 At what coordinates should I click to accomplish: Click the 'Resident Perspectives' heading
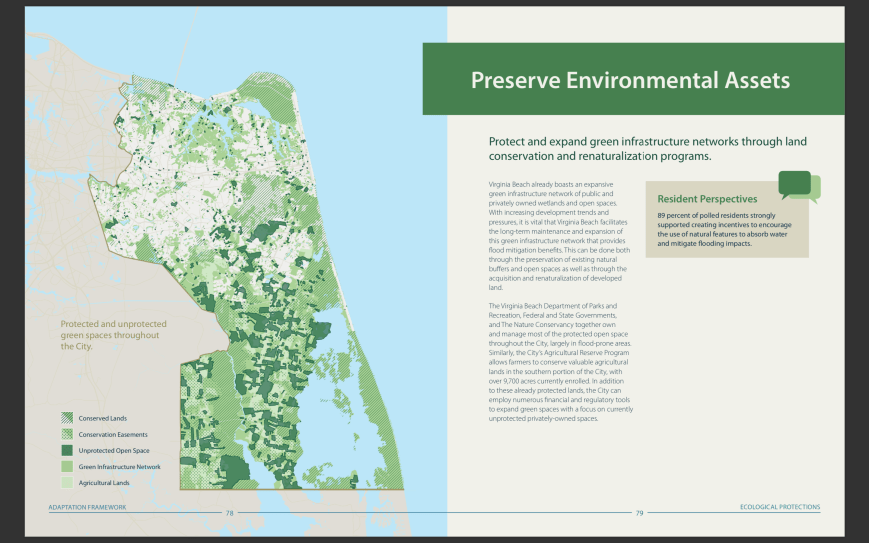point(707,199)
